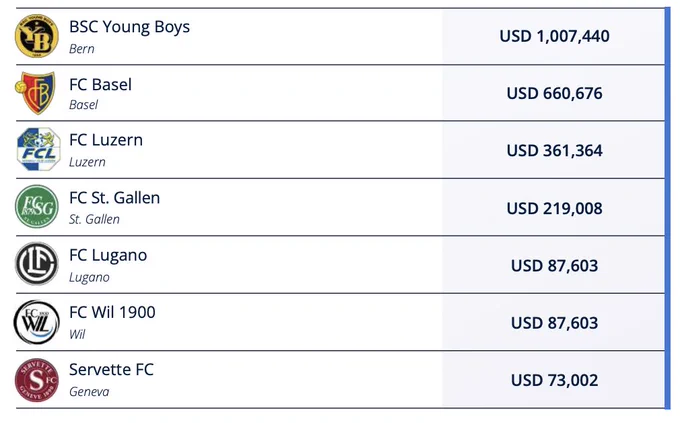Open the FC St. Gallen team link

(114, 198)
